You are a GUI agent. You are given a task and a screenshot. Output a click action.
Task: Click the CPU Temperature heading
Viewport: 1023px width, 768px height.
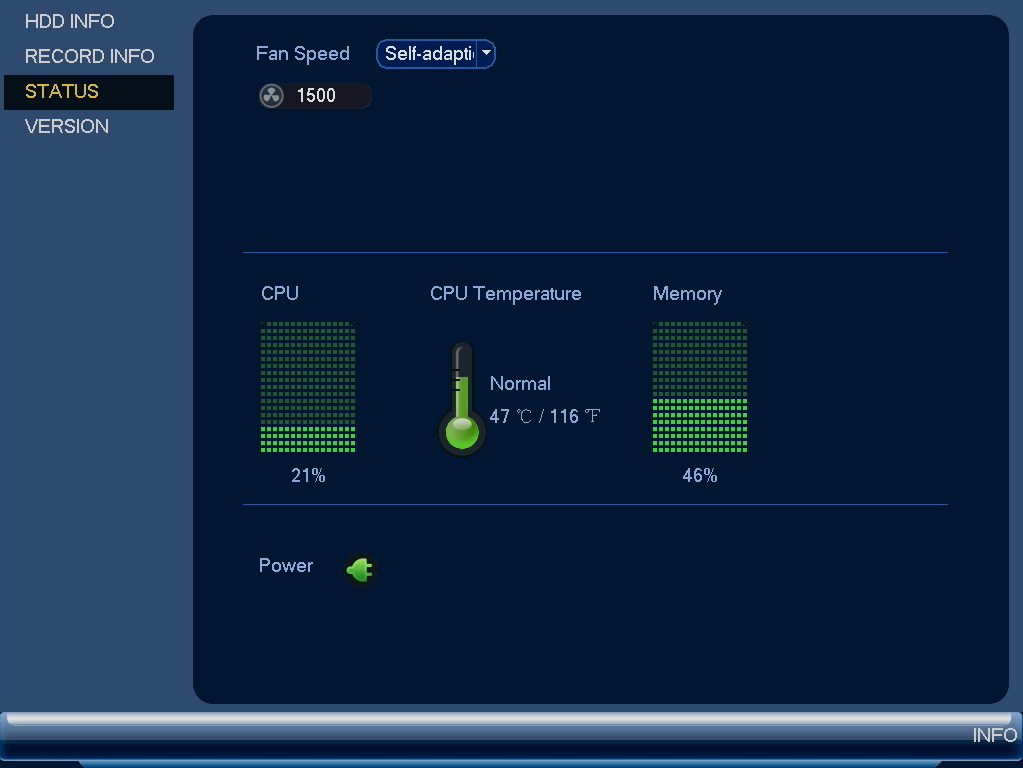(506, 294)
